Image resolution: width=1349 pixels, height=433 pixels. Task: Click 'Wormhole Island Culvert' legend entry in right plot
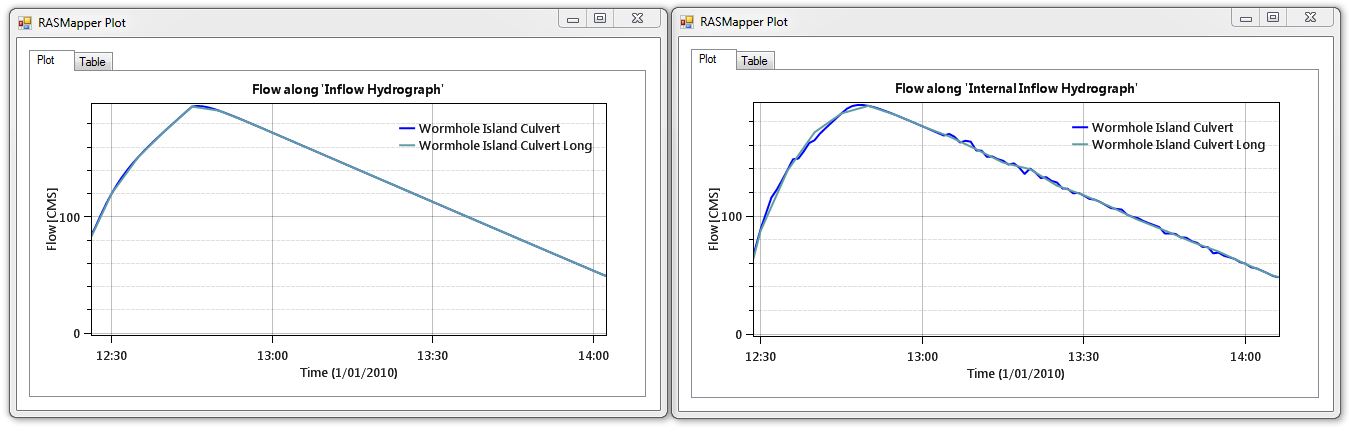point(1162,127)
